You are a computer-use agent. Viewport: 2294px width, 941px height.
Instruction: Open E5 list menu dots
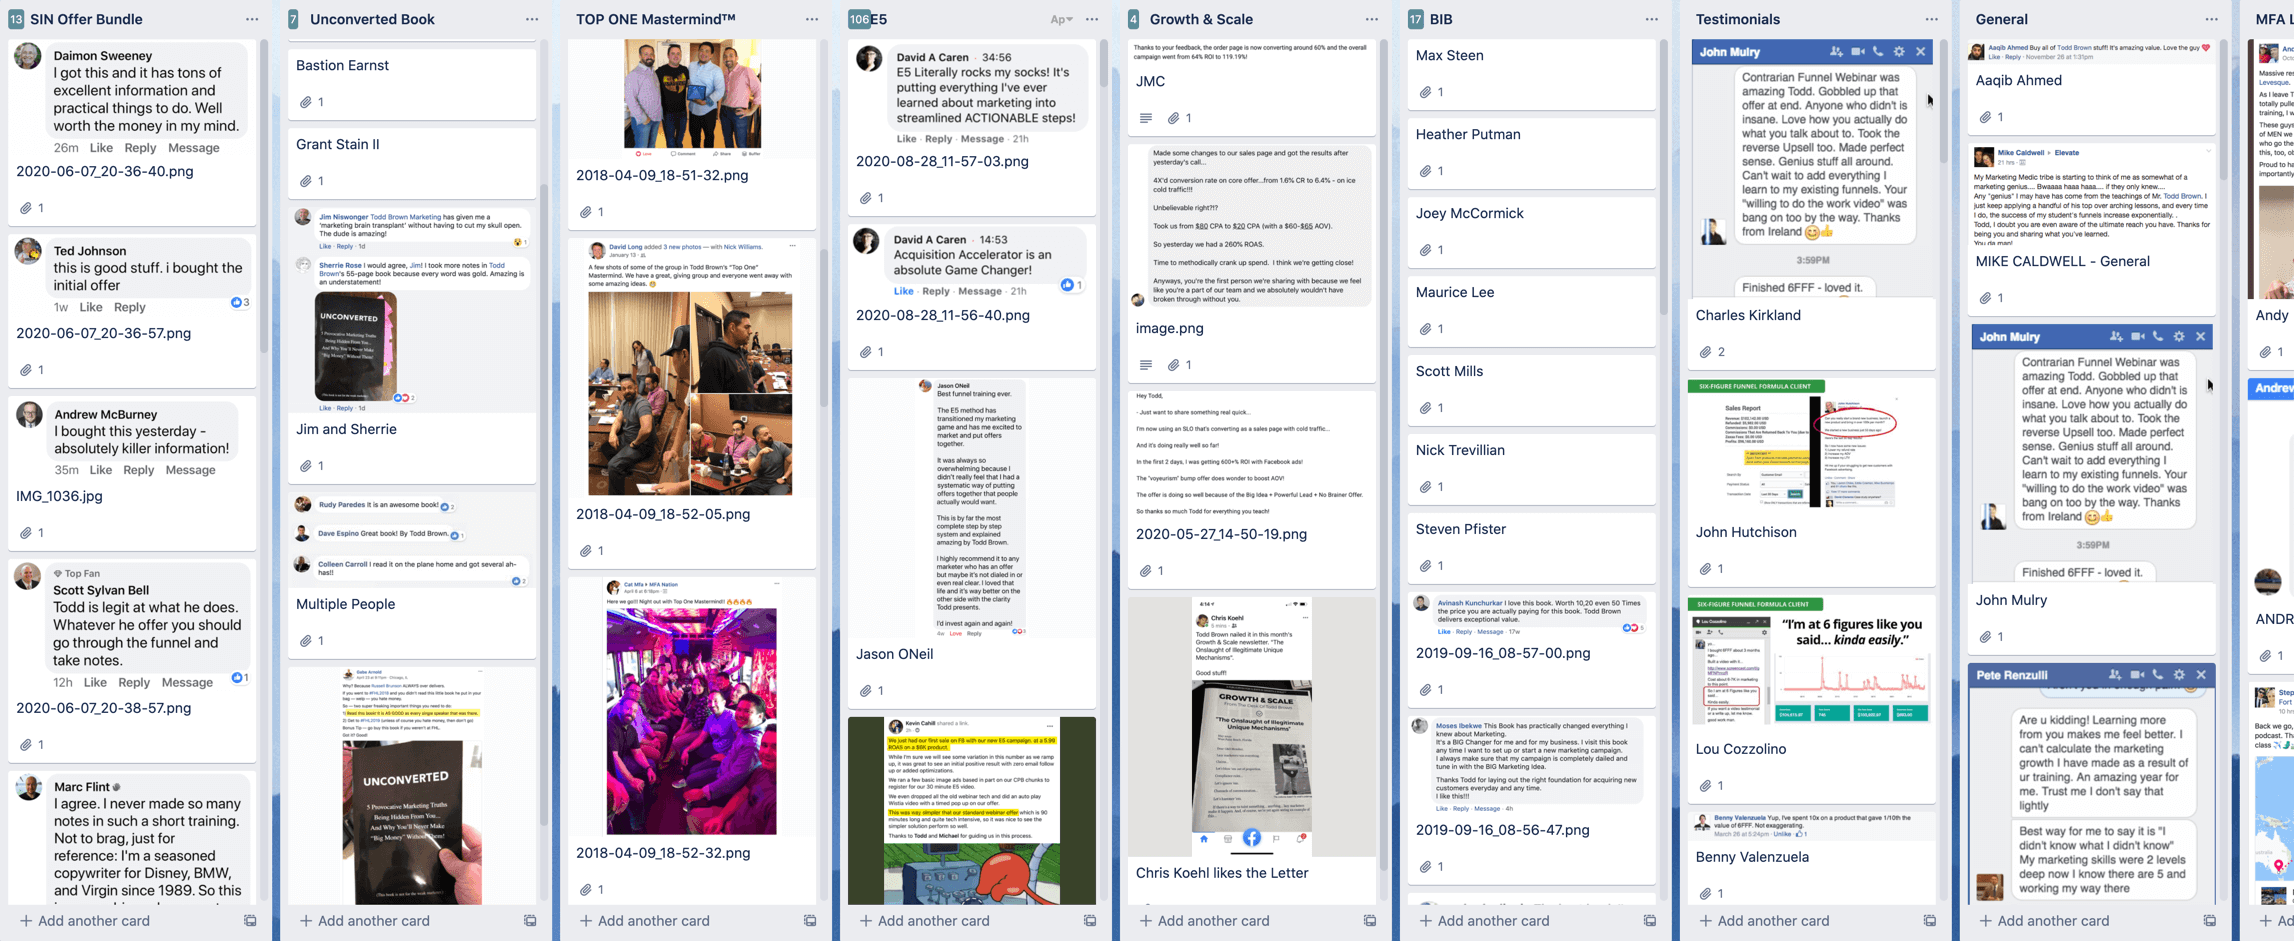pos(1092,19)
